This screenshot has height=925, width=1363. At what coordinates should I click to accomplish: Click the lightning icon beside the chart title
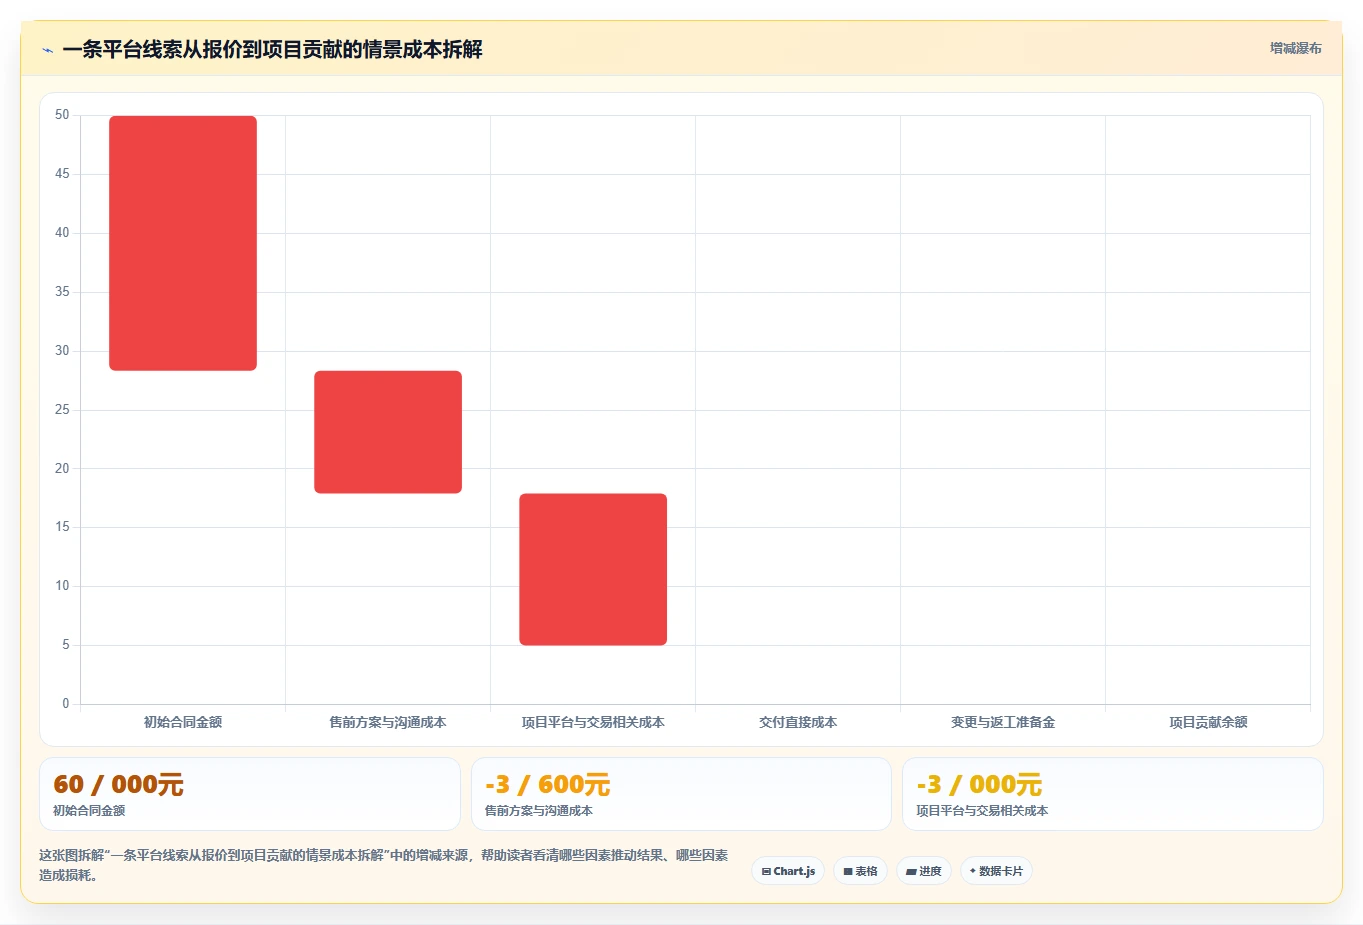[x=47, y=50]
